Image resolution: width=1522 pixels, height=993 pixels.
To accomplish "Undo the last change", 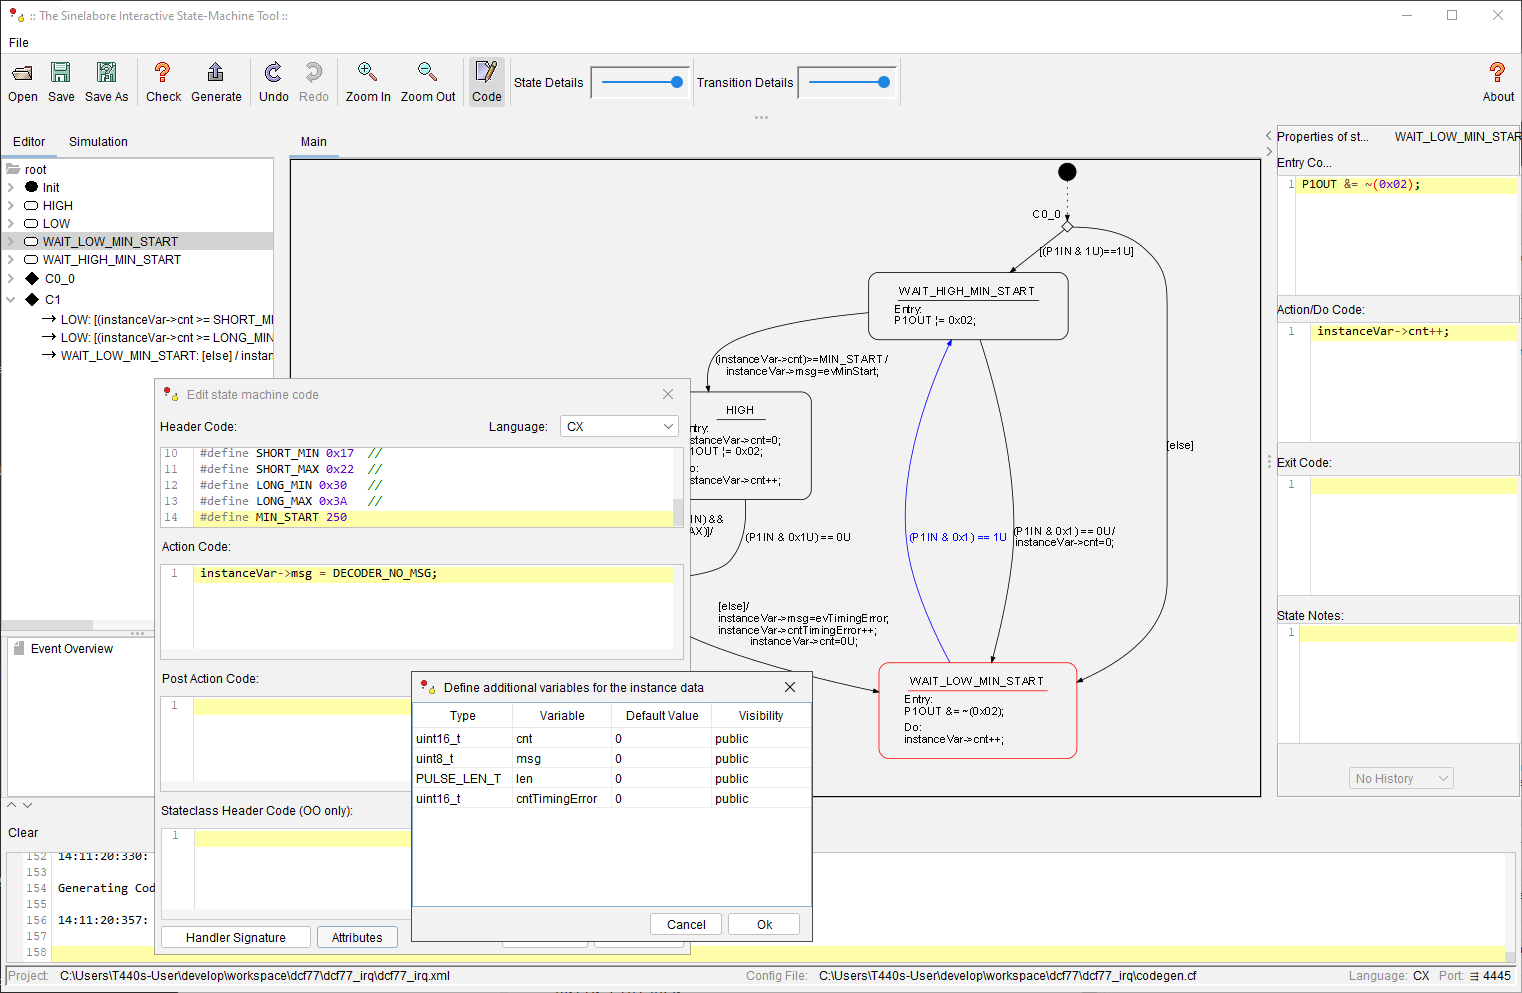I will click(x=273, y=80).
